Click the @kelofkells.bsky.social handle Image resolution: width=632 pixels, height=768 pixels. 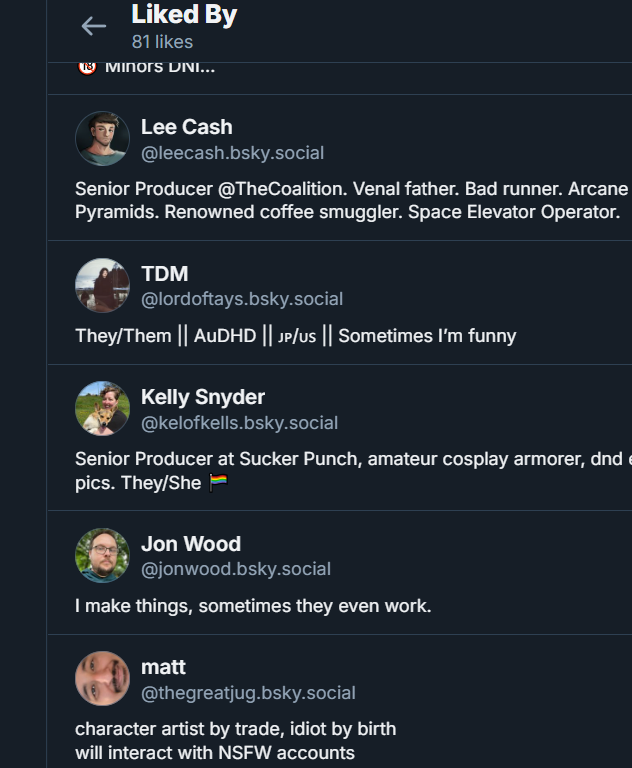[x=239, y=423]
